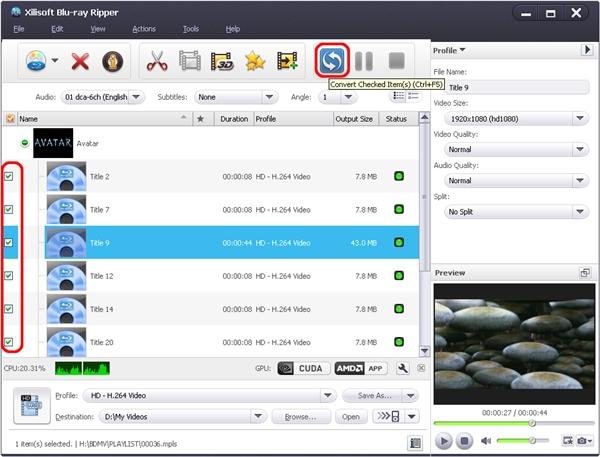
Task: Toggle AMD APP GPU acceleration
Action: 361,368
